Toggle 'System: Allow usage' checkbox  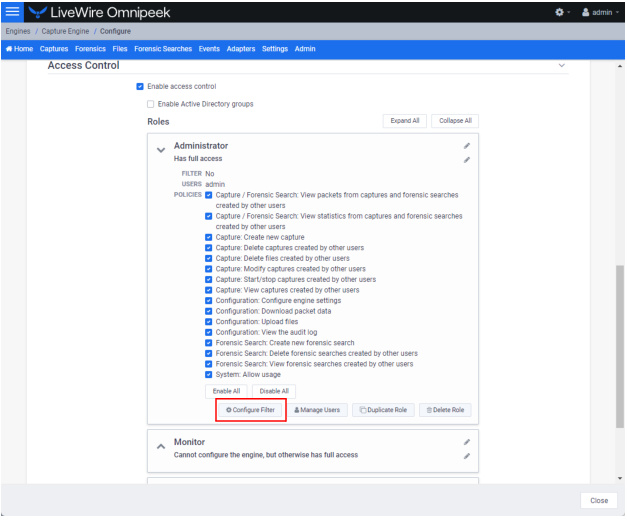208,375
